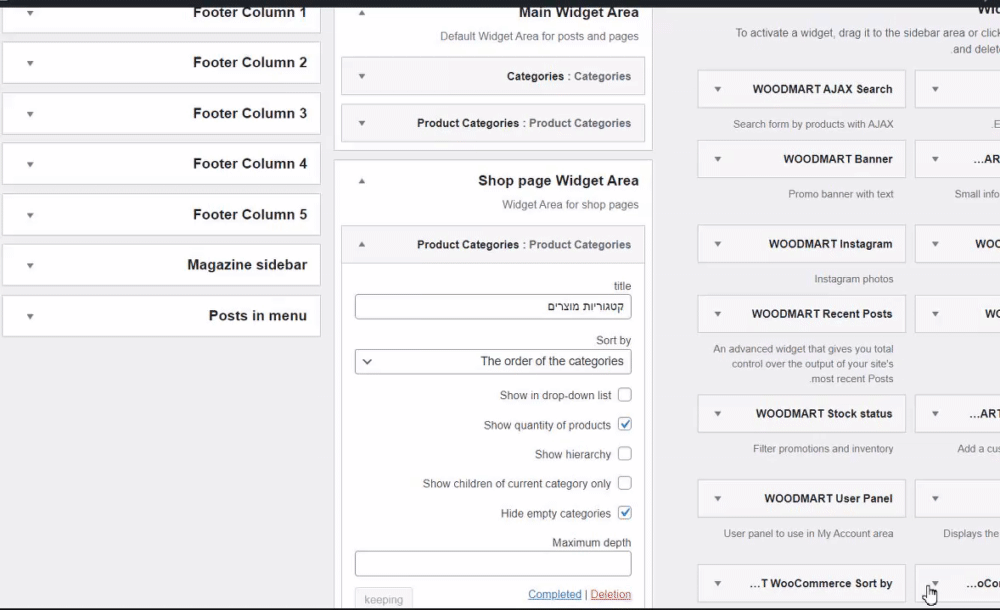Expand the WOODMART Instagram widget arrow
This screenshot has width=1000, height=610.
717,244
